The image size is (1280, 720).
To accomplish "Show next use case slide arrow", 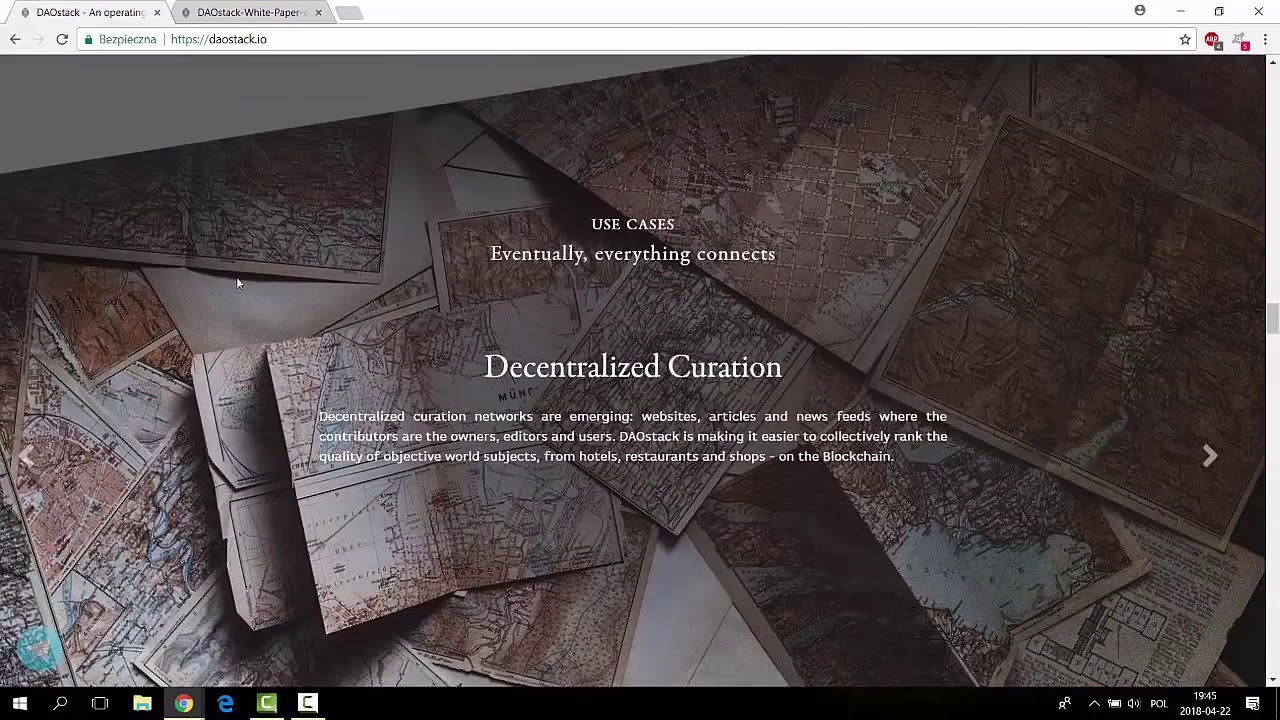I will tap(1210, 456).
